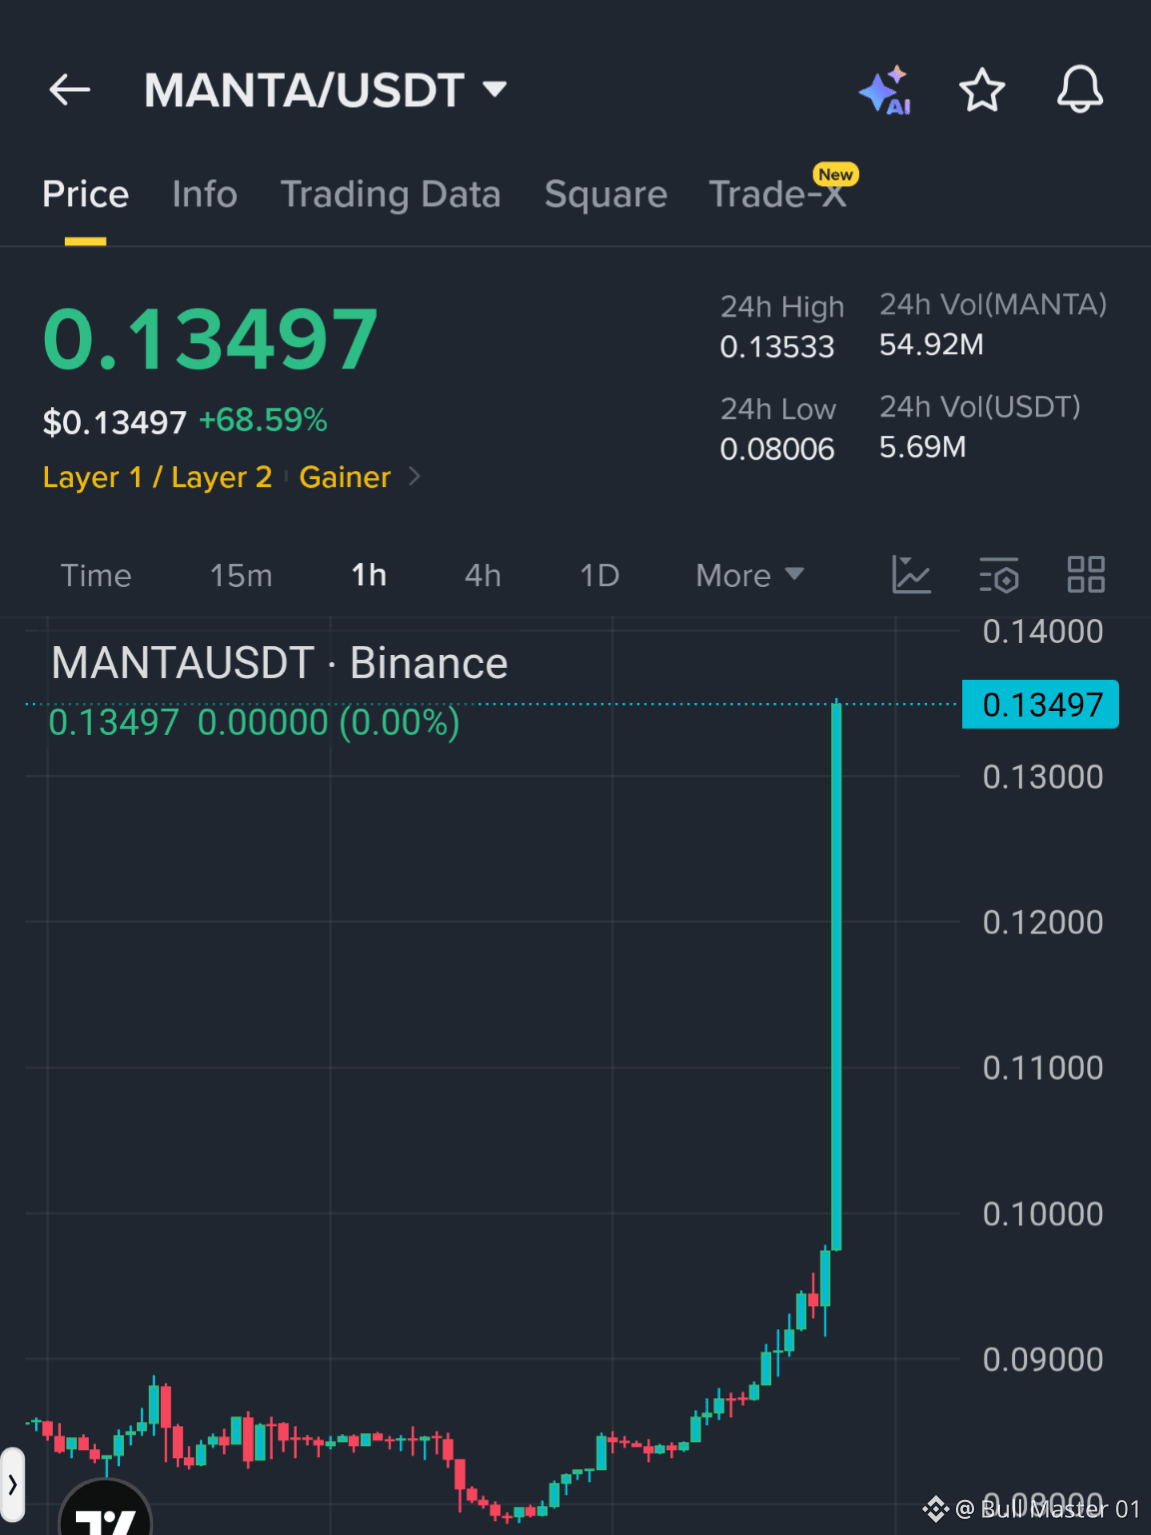Tap the back arrow icon

(x=70, y=90)
